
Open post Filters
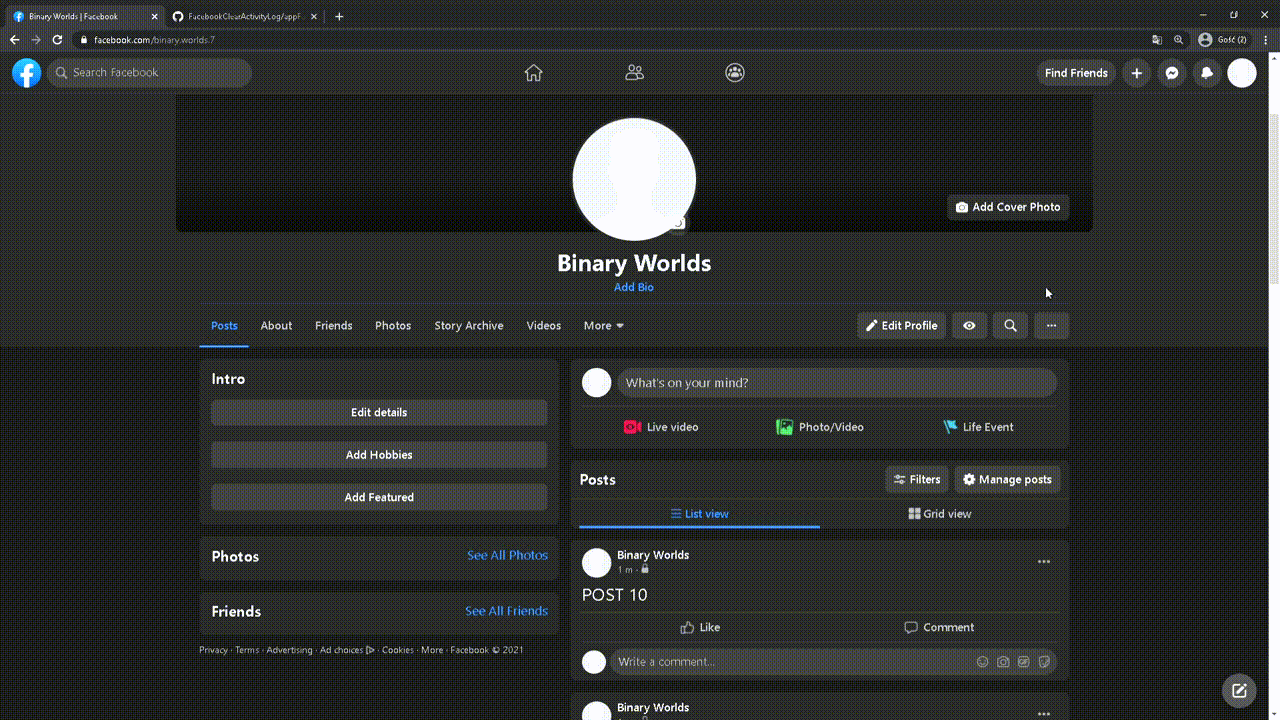[x=917, y=480]
